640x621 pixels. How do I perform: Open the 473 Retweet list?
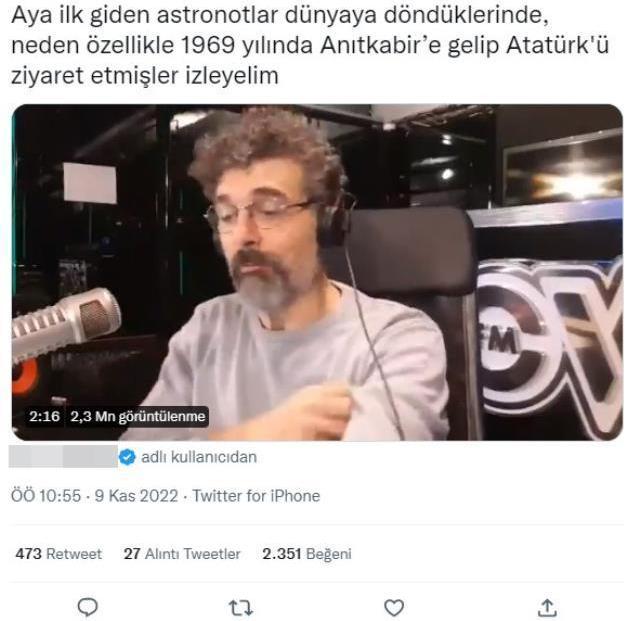58,554
